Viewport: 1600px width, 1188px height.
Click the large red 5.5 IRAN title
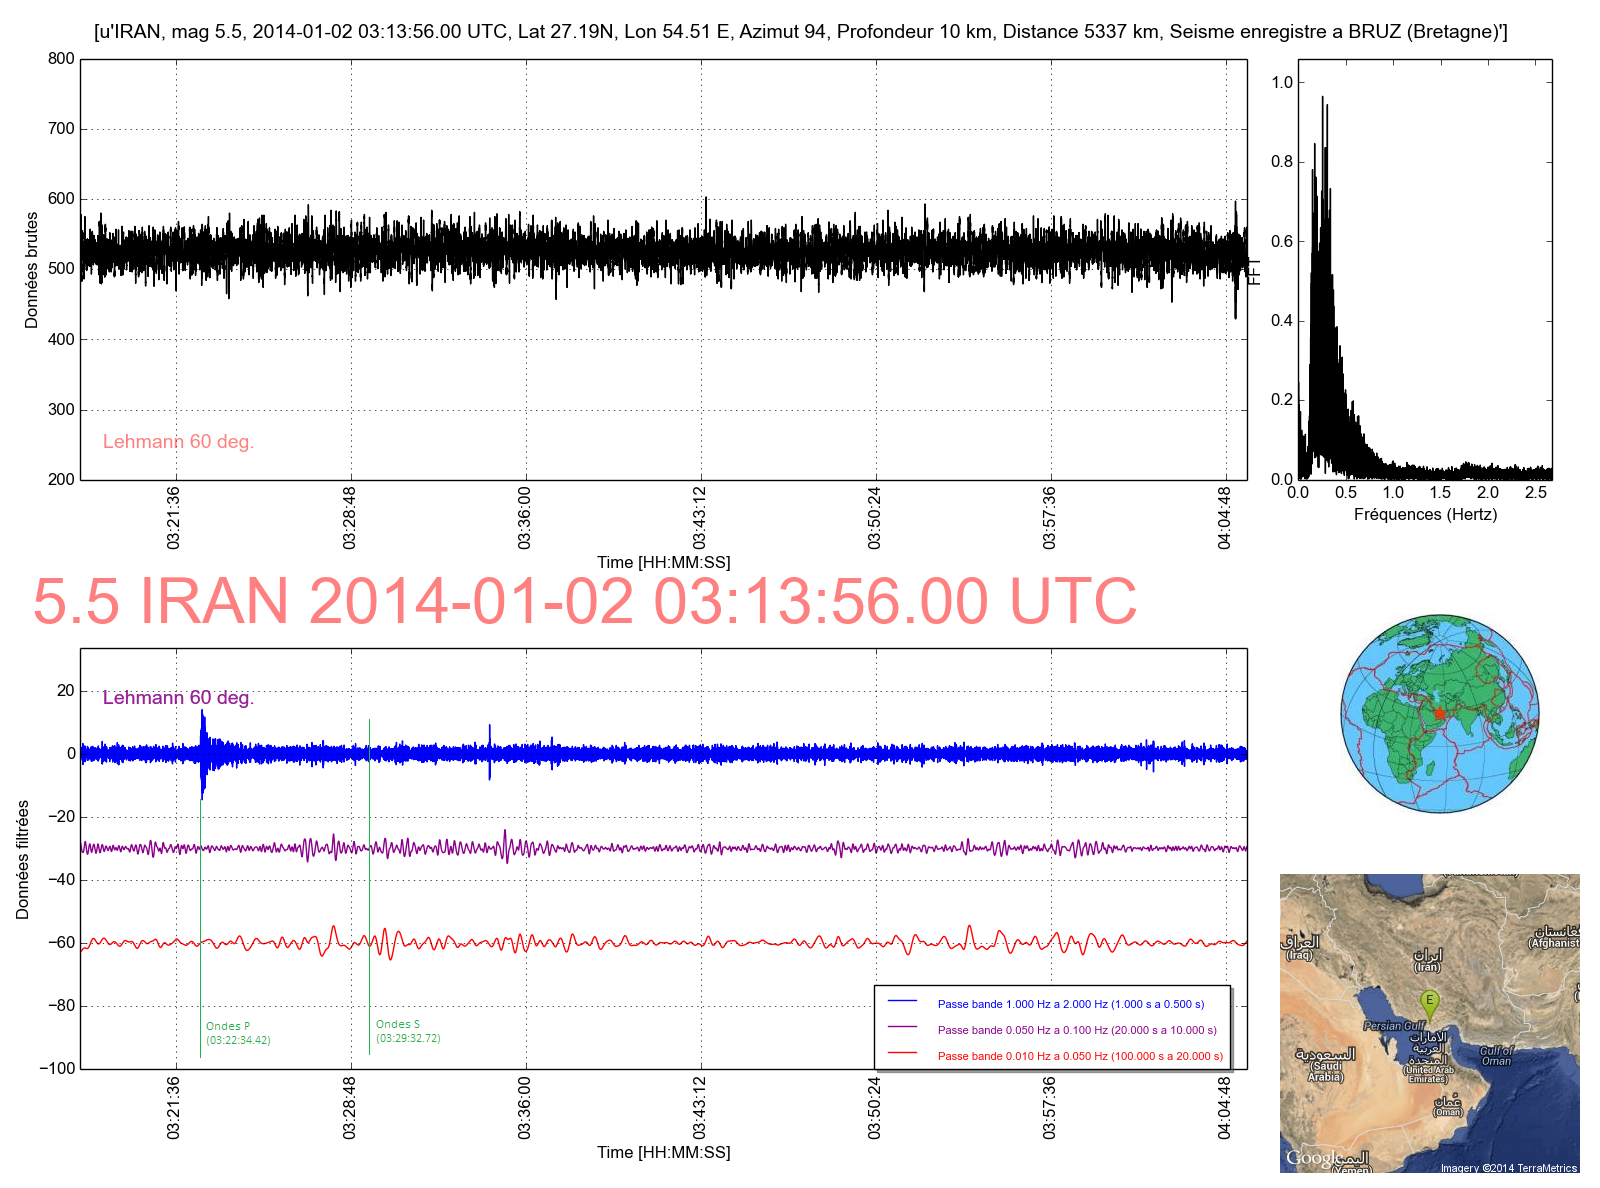[x=584, y=602]
